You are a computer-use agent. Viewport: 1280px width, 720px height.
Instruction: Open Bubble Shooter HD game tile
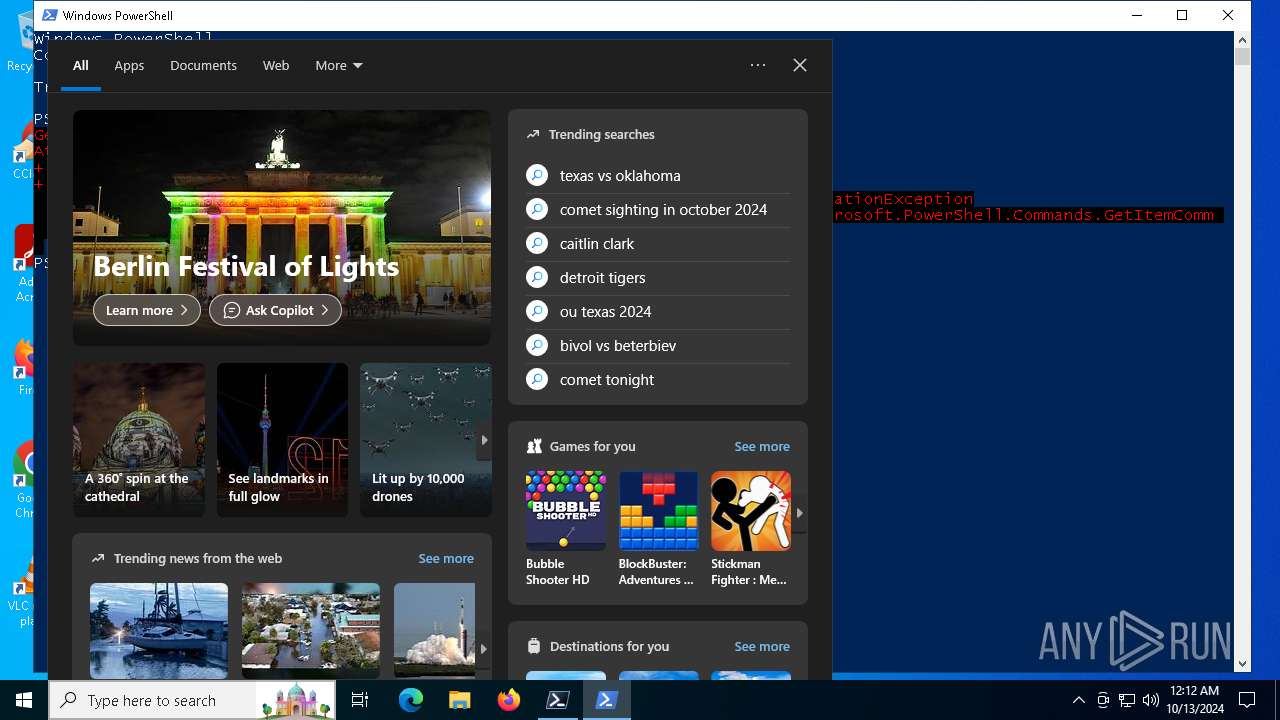point(565,529)
